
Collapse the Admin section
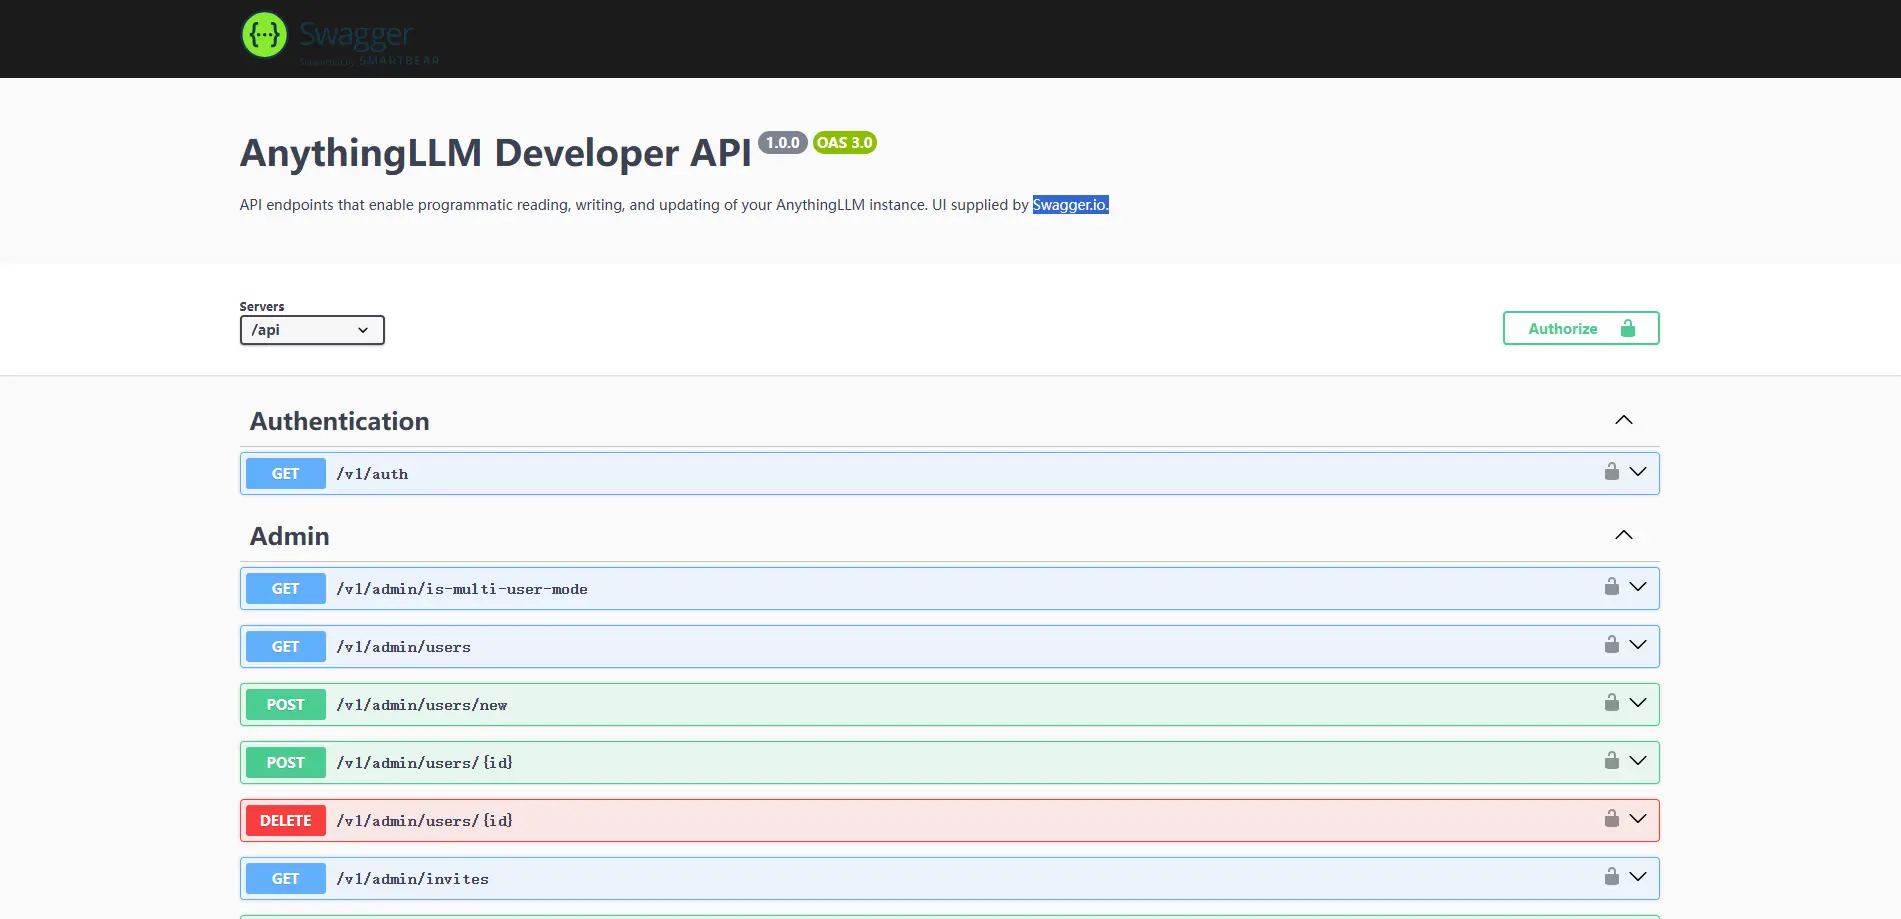point(1623,535)
